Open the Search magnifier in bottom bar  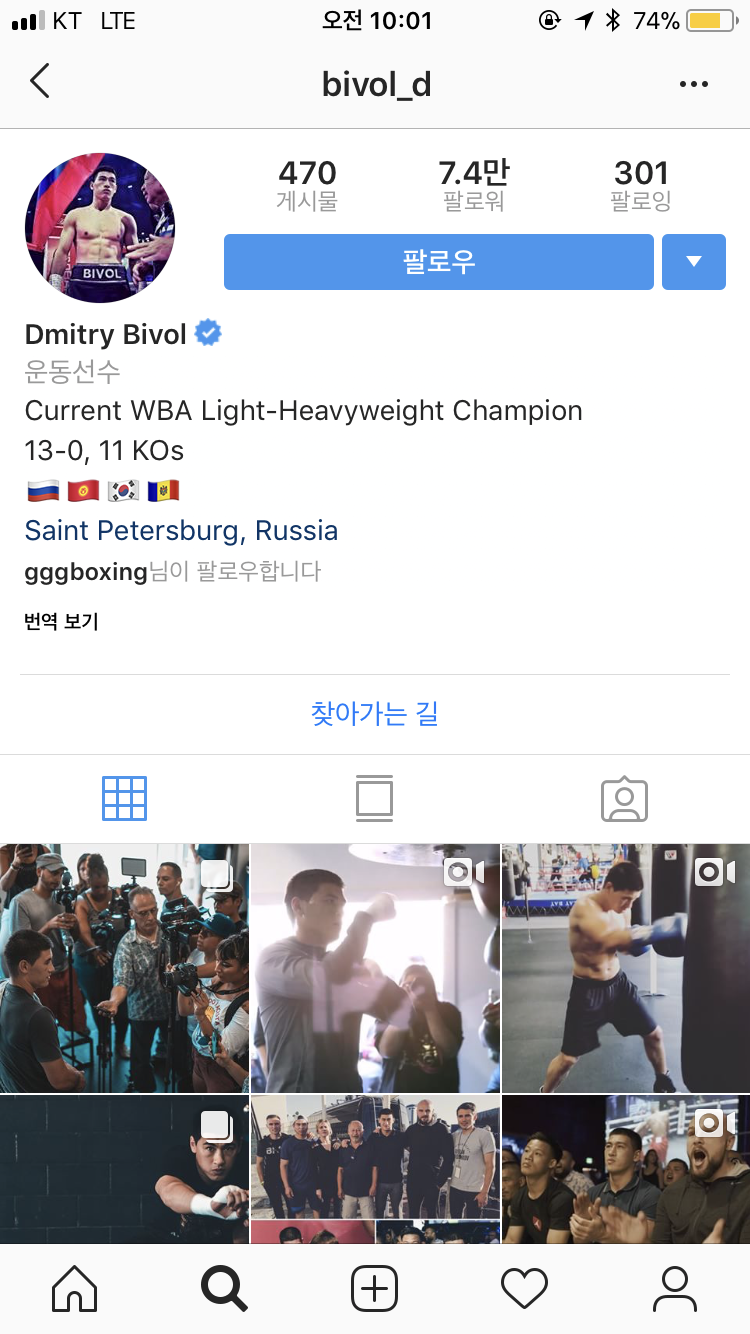point(224,1288)
